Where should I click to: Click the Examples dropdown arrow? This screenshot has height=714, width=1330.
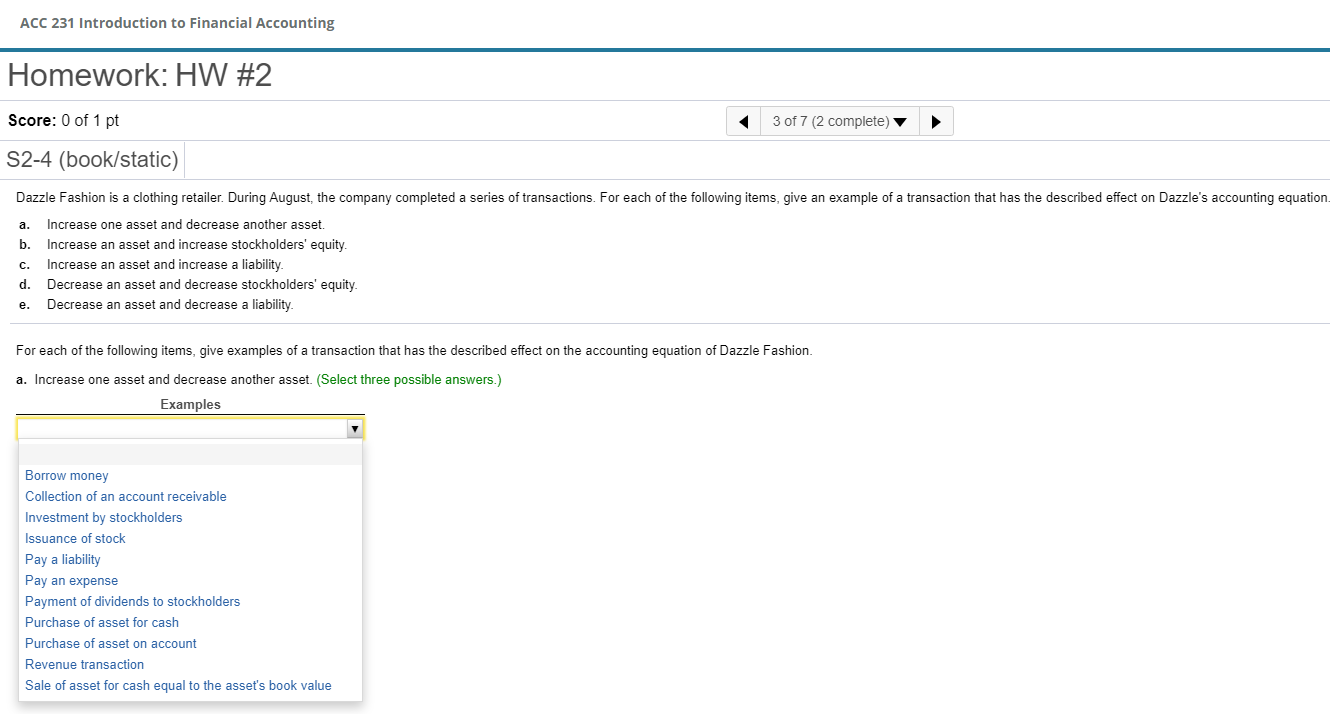354,428
